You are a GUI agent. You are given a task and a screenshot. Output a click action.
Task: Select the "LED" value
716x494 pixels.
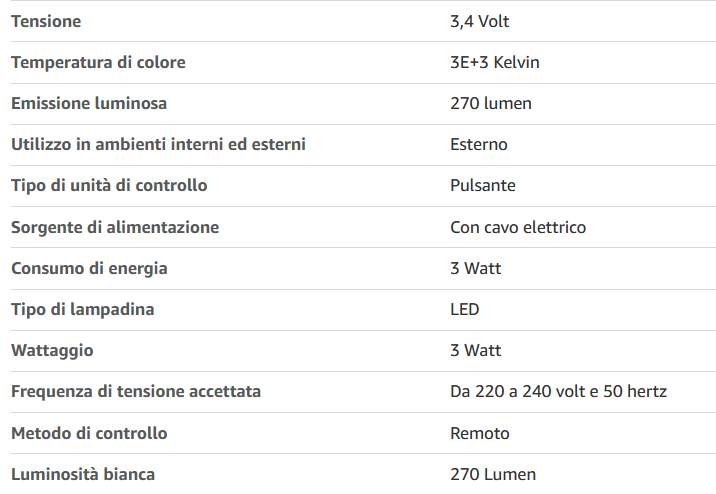tap(465, 309)
